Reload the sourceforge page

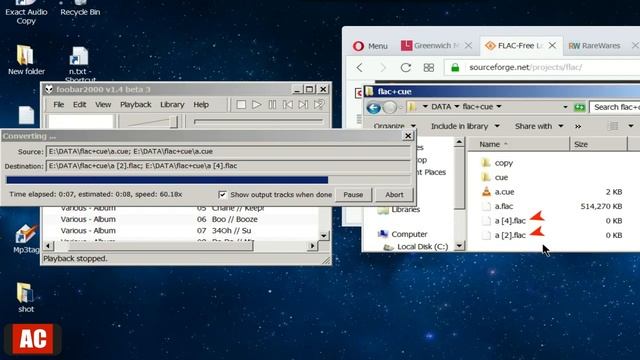[405, 67]
